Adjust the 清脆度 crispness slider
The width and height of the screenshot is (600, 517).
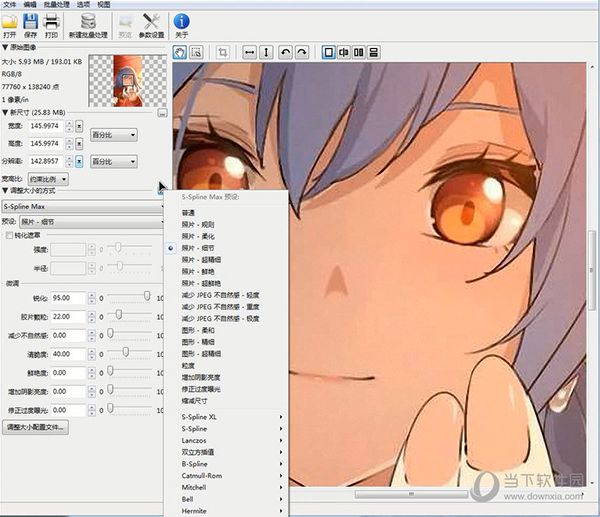pos(126,352)
